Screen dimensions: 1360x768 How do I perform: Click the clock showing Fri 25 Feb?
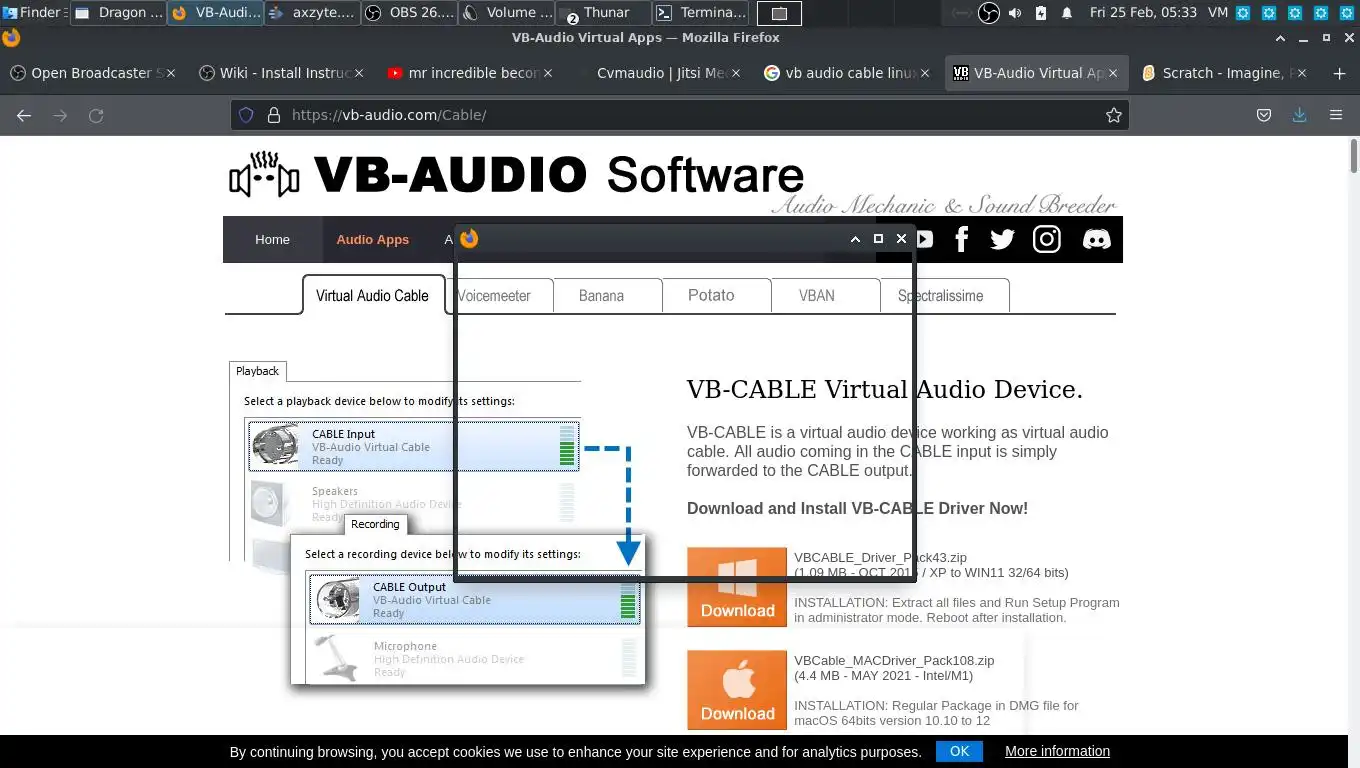(1144, 13)
